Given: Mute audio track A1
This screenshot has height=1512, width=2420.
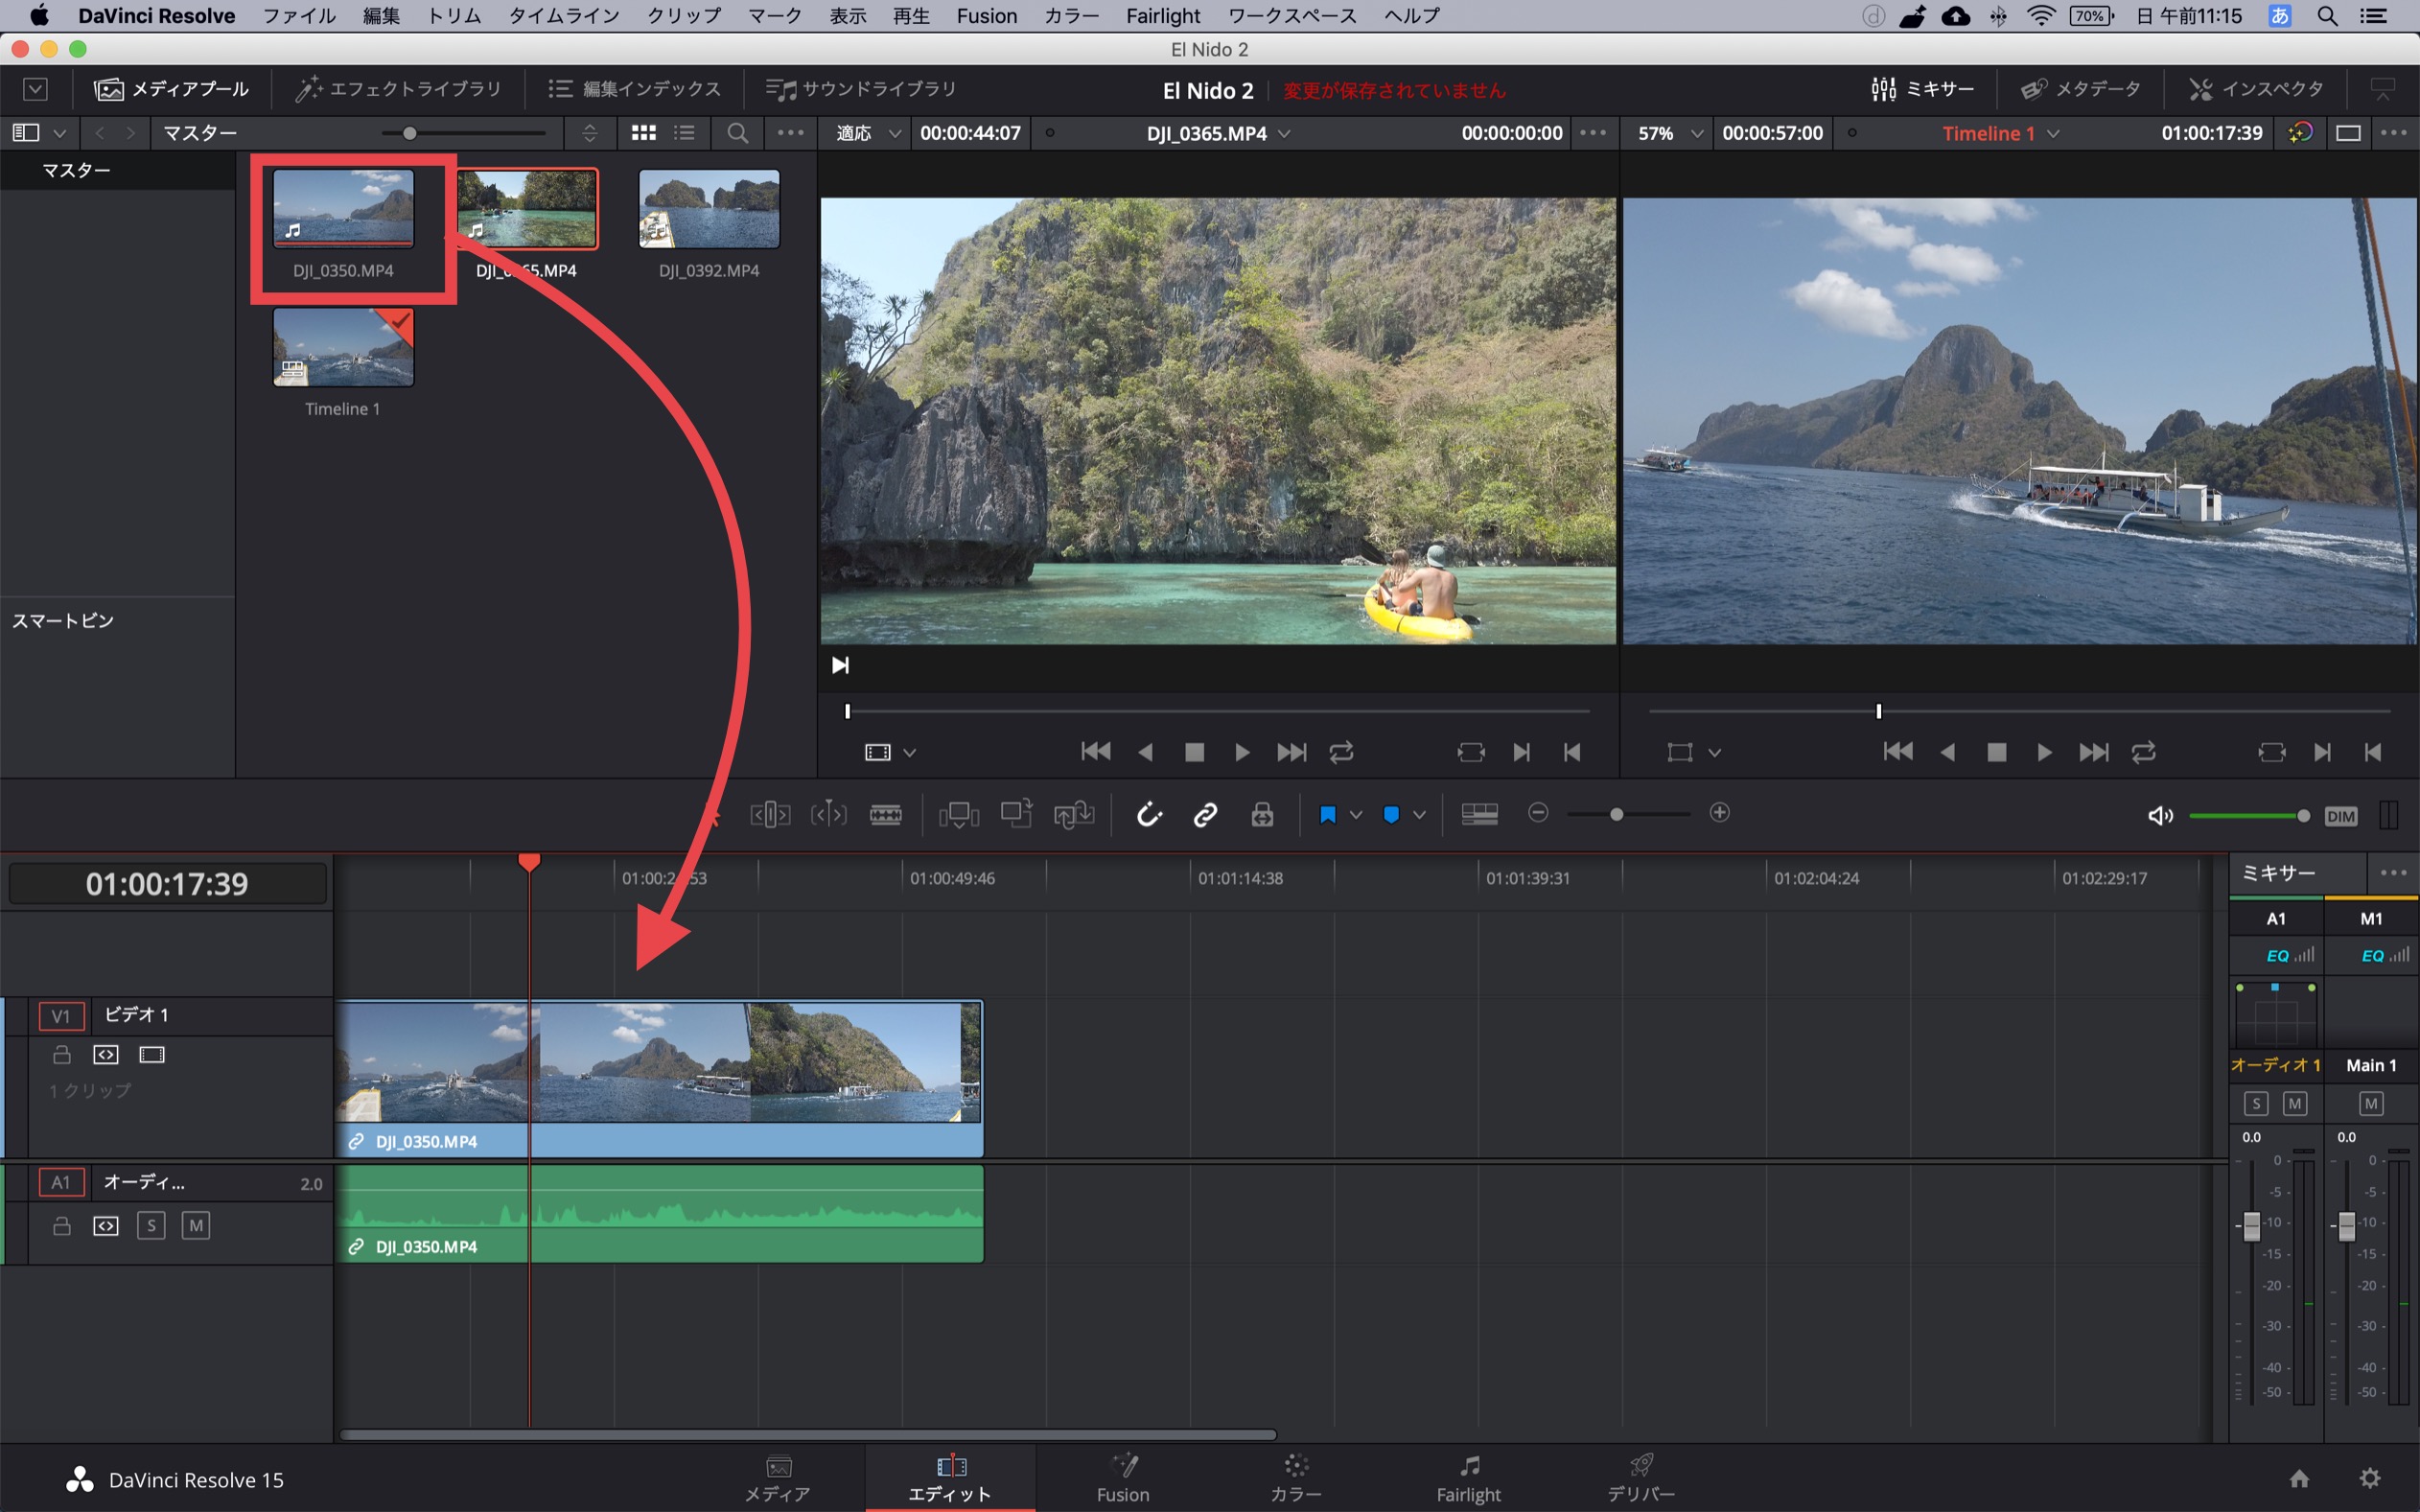Looking at the screenshot, I should pos(195,1226).
